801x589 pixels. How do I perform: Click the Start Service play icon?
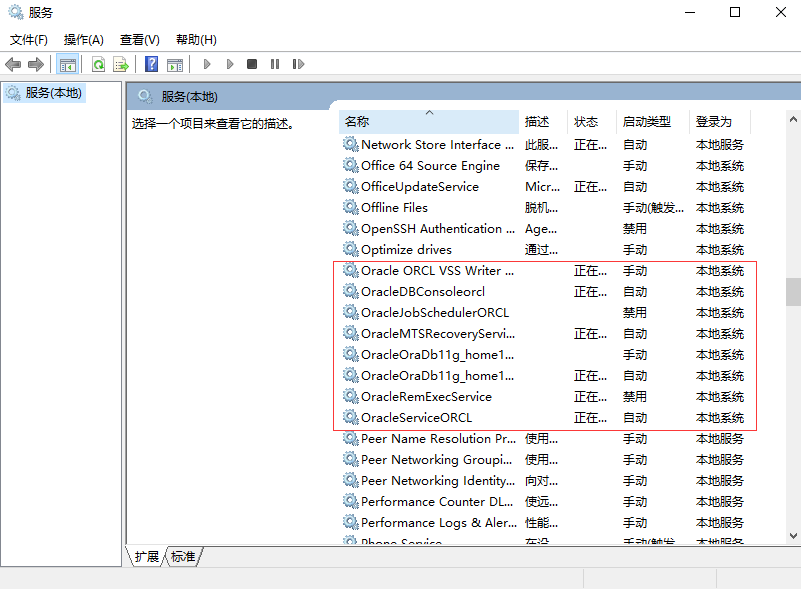tap(207, 64)
